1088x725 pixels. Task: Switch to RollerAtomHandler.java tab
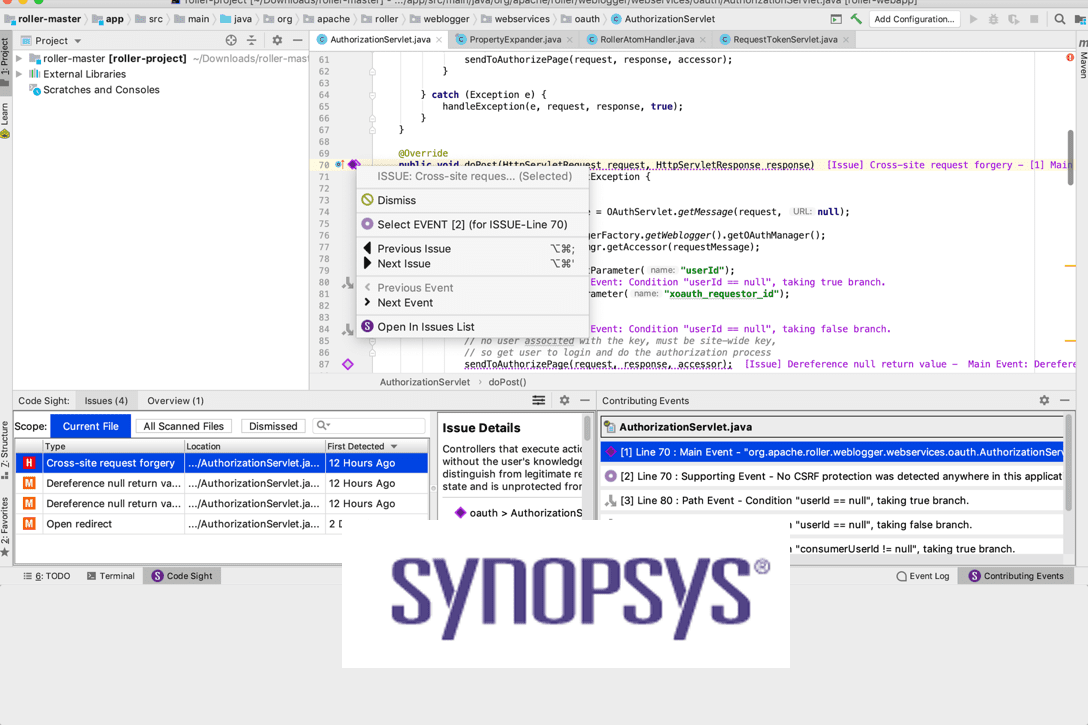pyautogui.click(x=646, y=40)
